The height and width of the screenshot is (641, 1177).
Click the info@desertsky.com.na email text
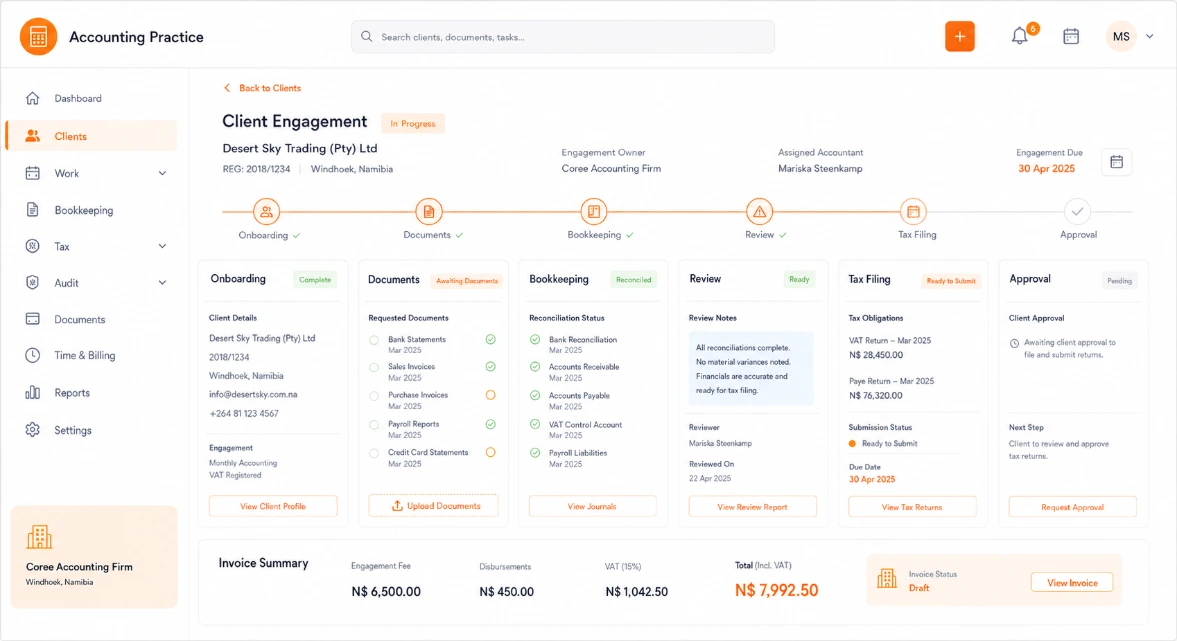253,394
